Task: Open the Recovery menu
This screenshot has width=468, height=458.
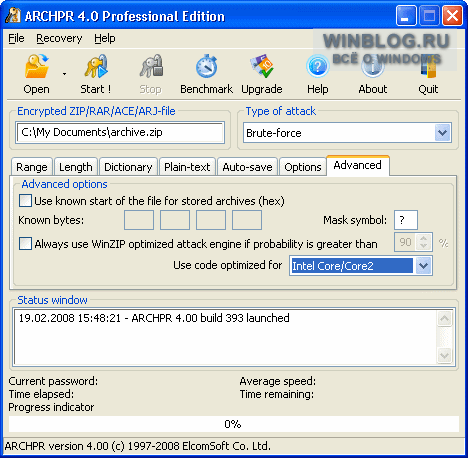Action: click(59, 38)
